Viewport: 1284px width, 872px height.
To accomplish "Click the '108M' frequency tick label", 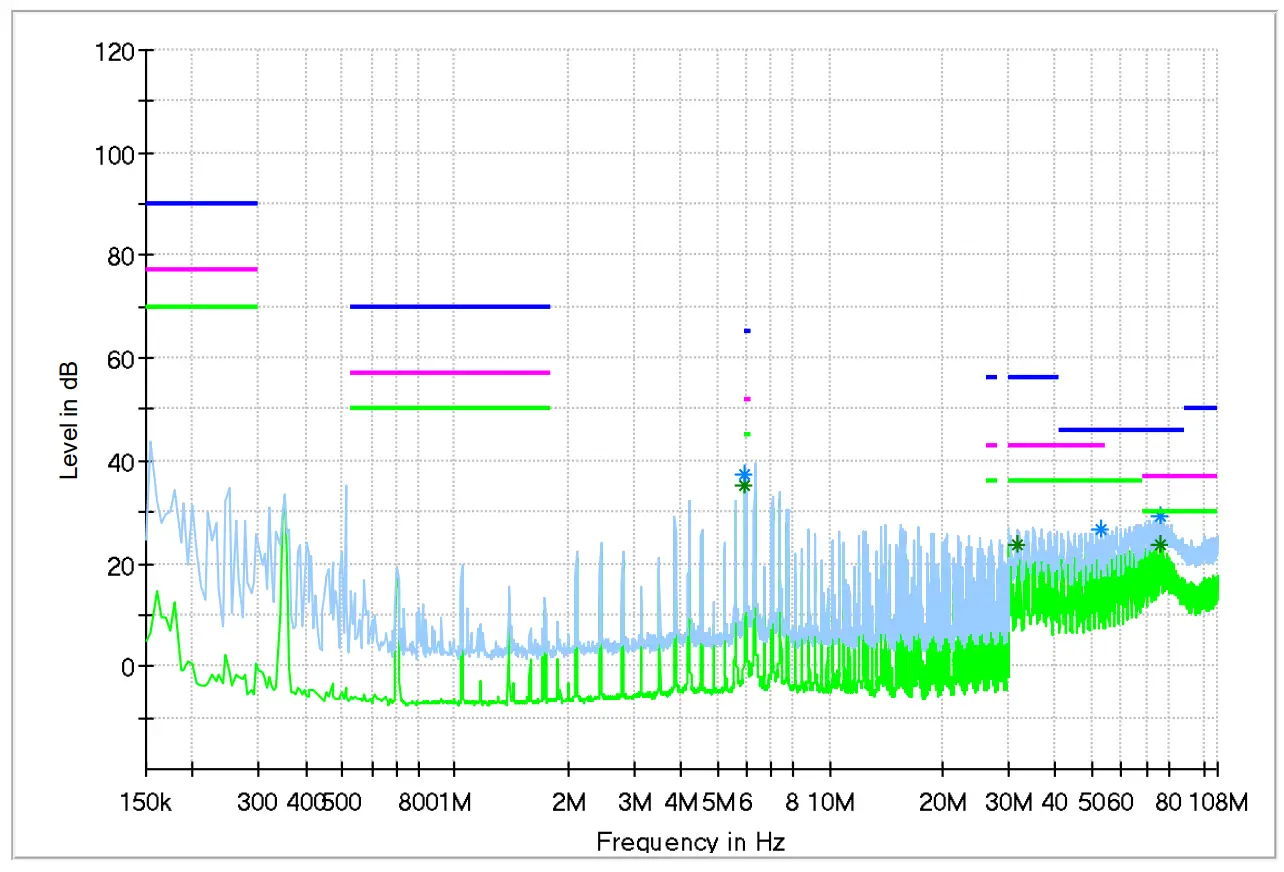I will tap(1217, 802).
